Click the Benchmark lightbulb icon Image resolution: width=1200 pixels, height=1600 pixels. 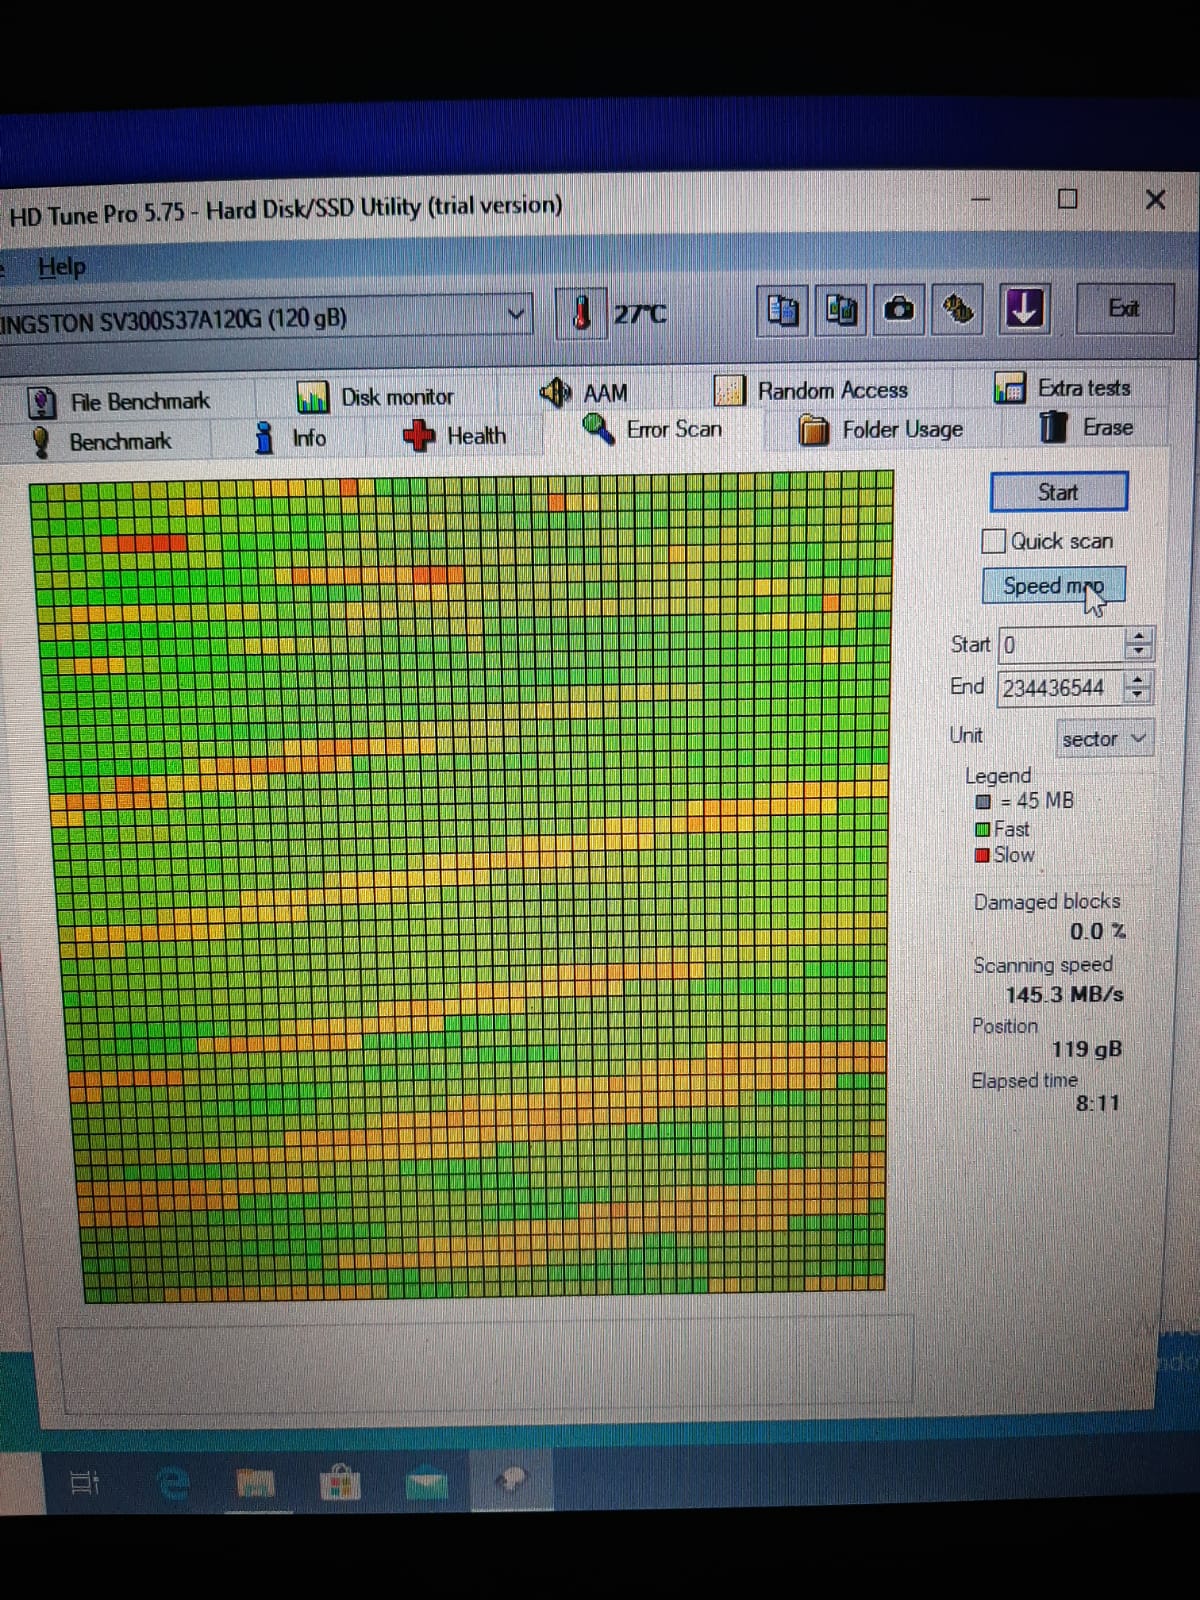(x=40, y=442)
